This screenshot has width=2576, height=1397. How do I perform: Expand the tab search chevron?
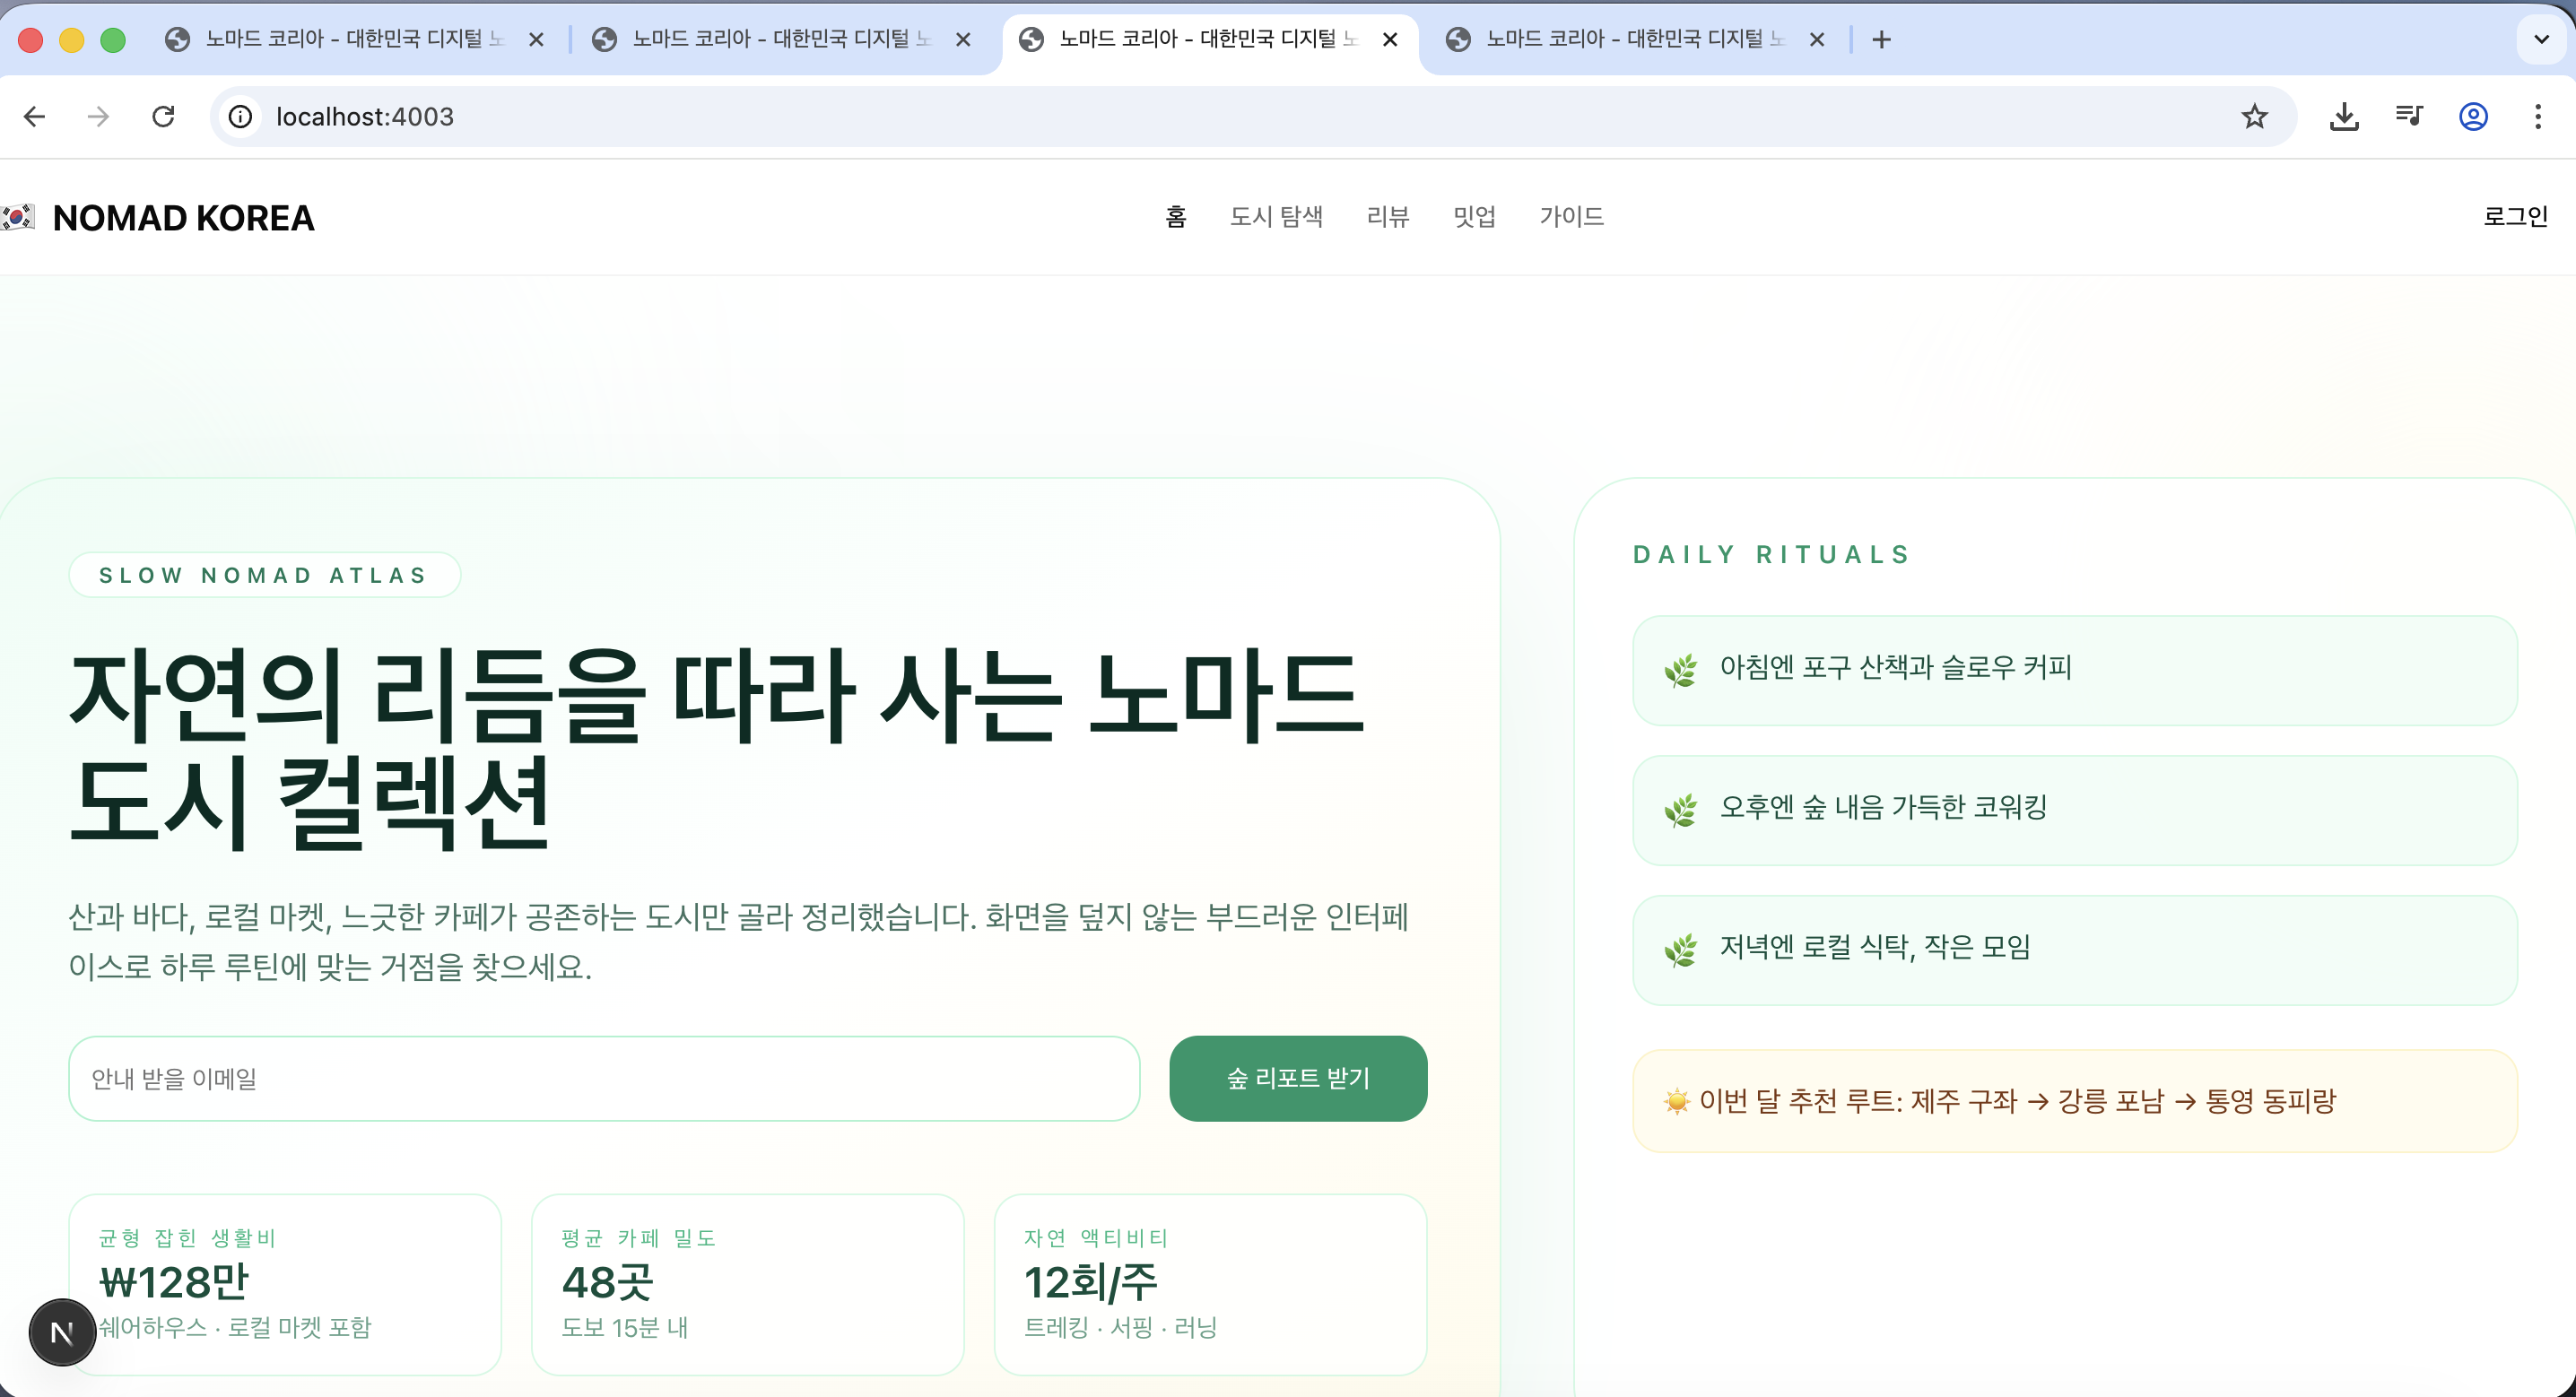pyautogui.click(x=2541, y=39)
